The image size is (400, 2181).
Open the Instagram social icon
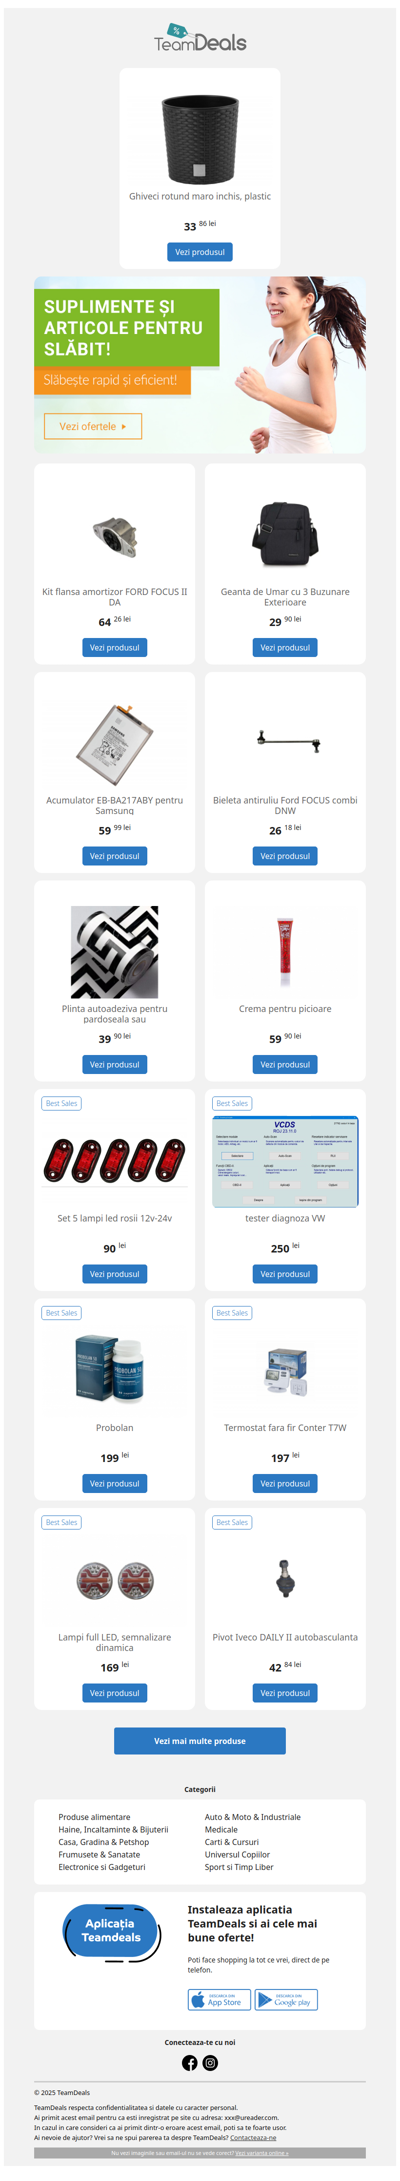tap(210, 2062)
